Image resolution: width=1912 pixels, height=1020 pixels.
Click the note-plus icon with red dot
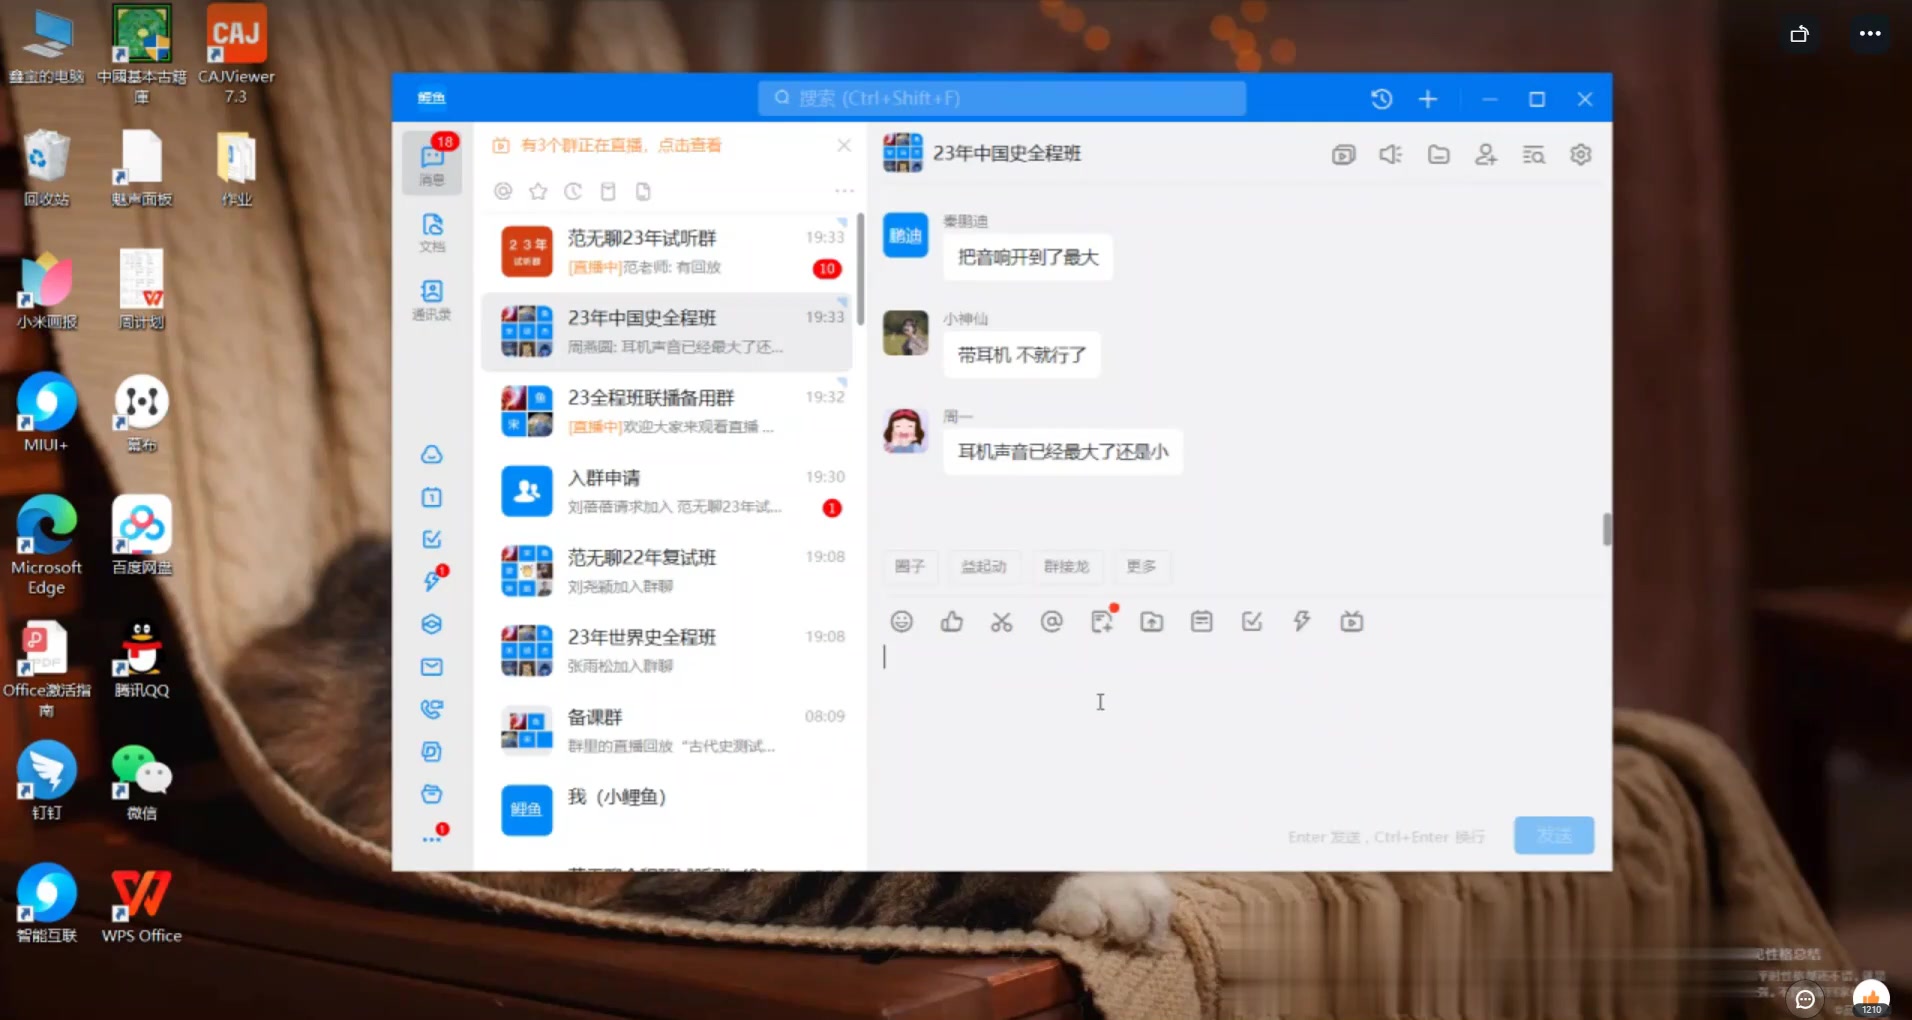(1103, 620)
